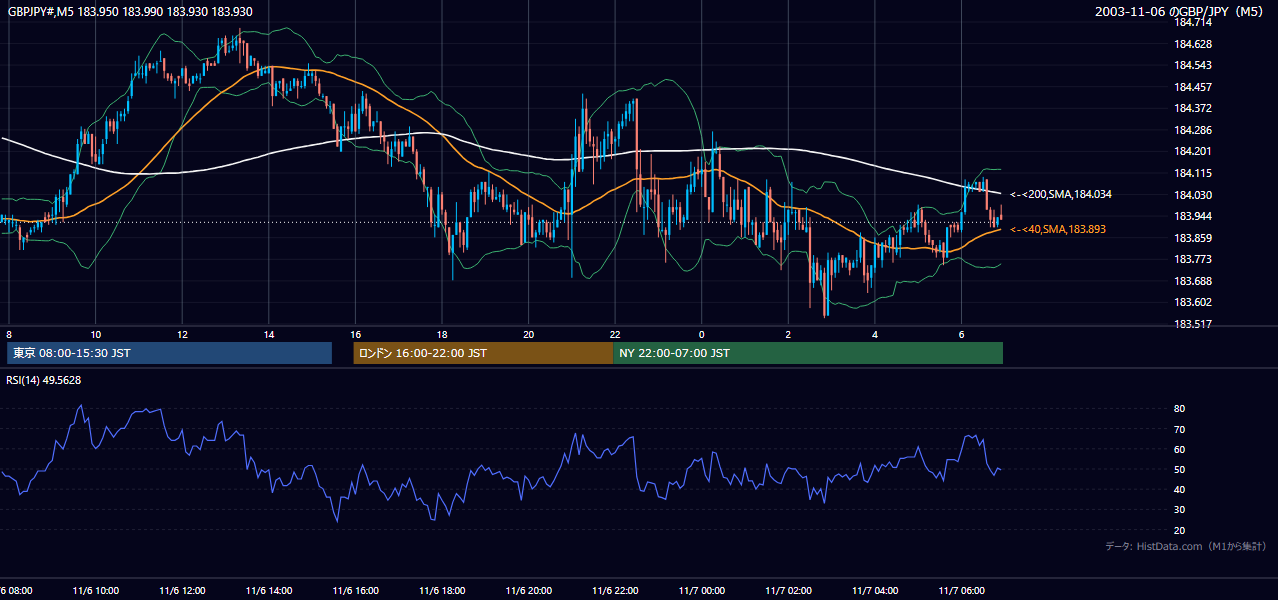Click RSI level 20 on the axis
The image size is (1278, 600).
(1180, 530)
